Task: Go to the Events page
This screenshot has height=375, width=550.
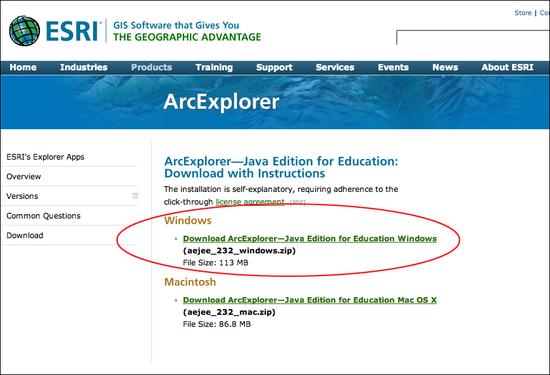Action: [x=393, y=67]
